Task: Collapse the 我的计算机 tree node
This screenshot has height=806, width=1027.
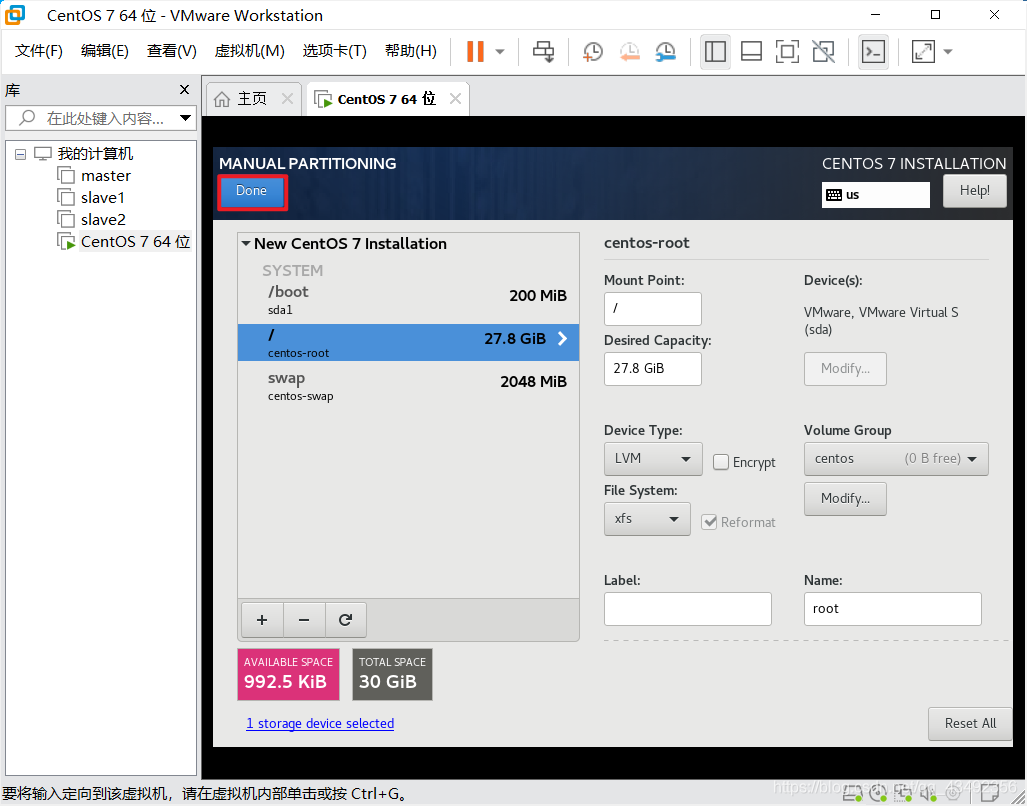Action: tap(20, 155)
